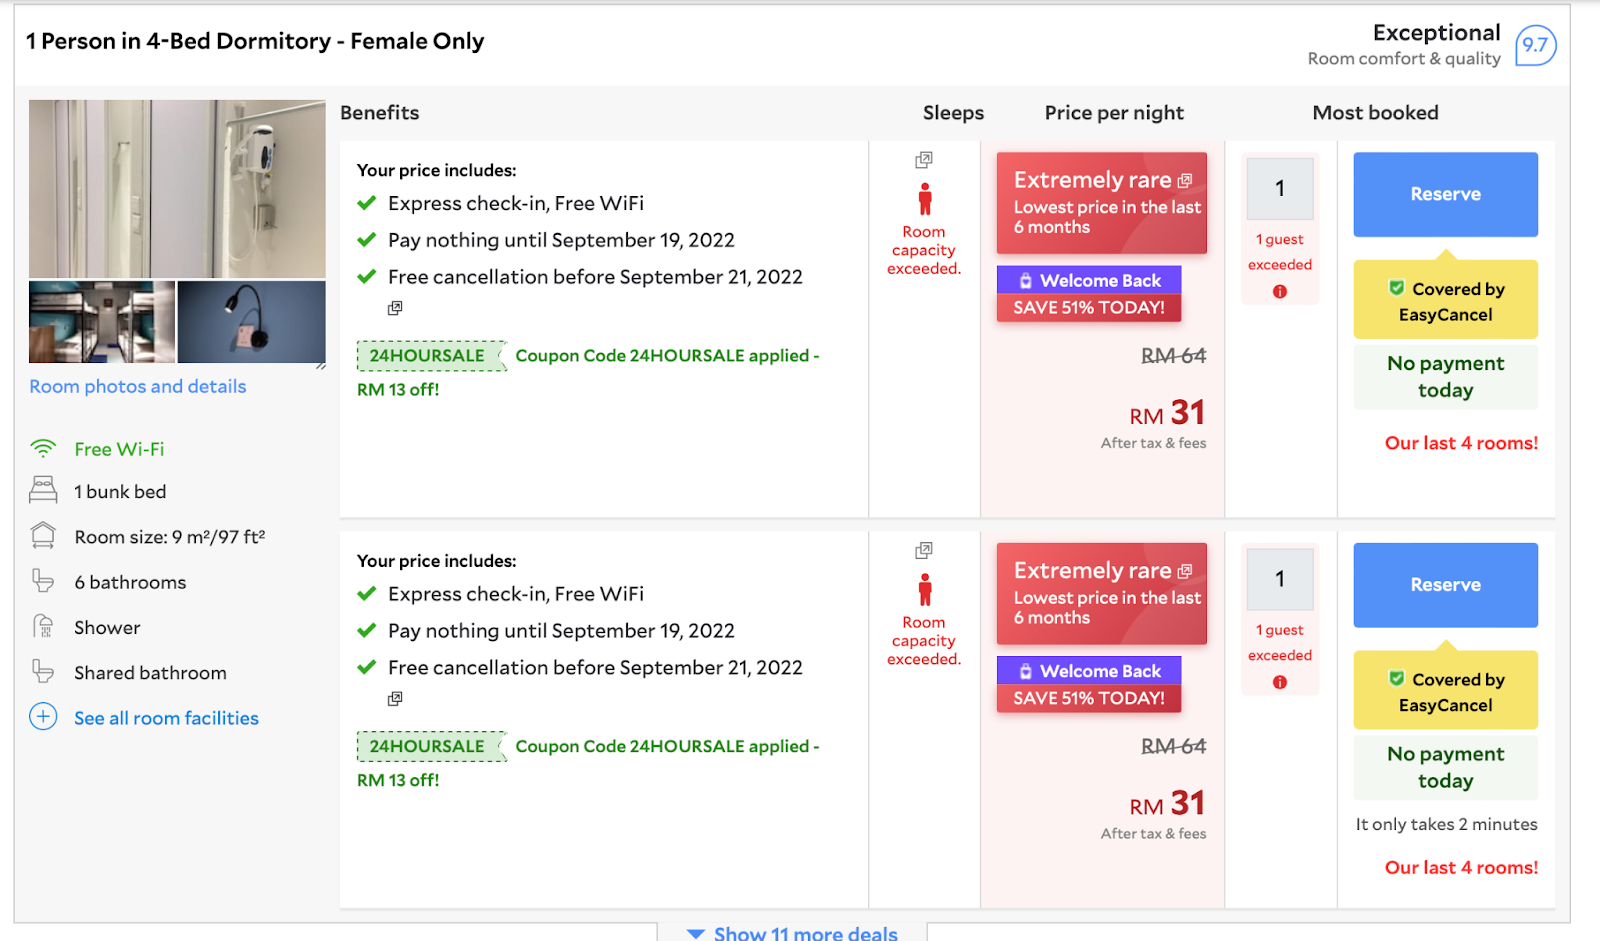Open popup icon beside second Extremely rare
1600x941 pixels.
pyautogui.click(x=1185, y=571)
